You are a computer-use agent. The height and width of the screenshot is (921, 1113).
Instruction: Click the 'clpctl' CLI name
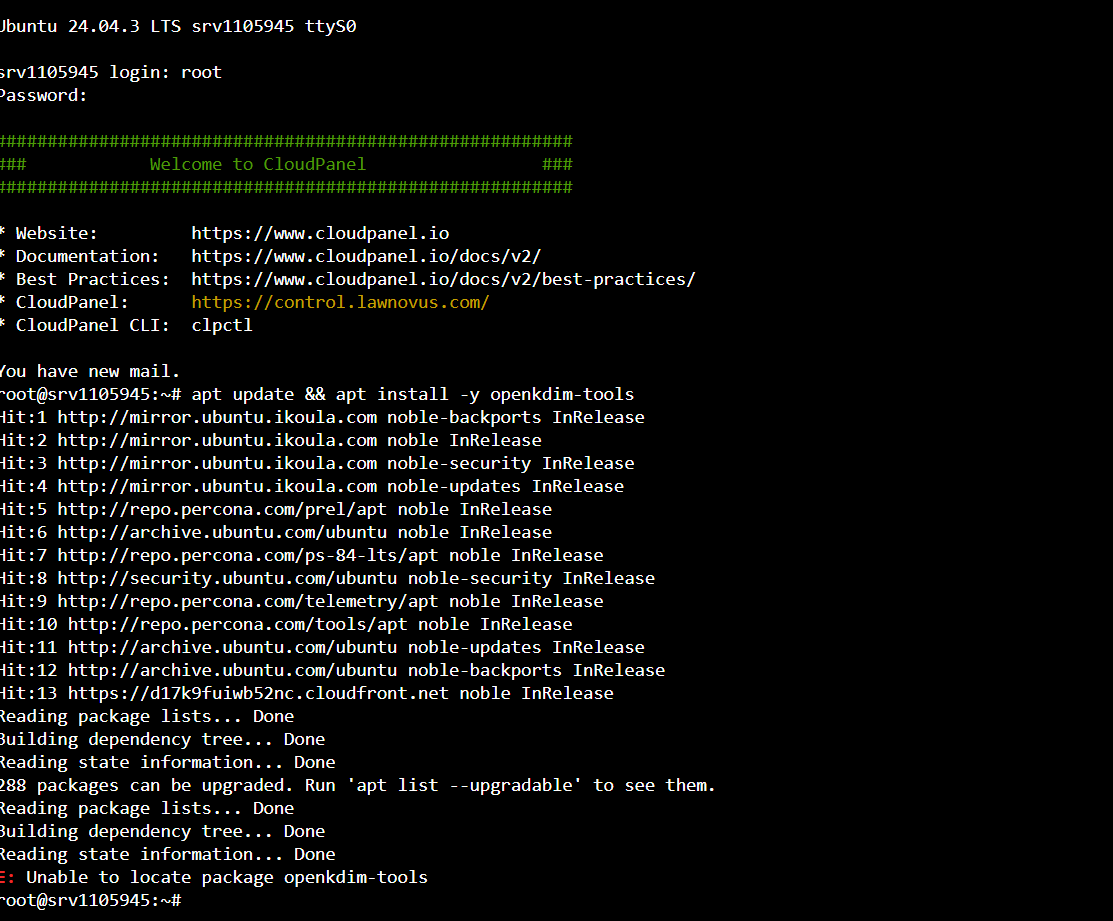coord(221,325)
